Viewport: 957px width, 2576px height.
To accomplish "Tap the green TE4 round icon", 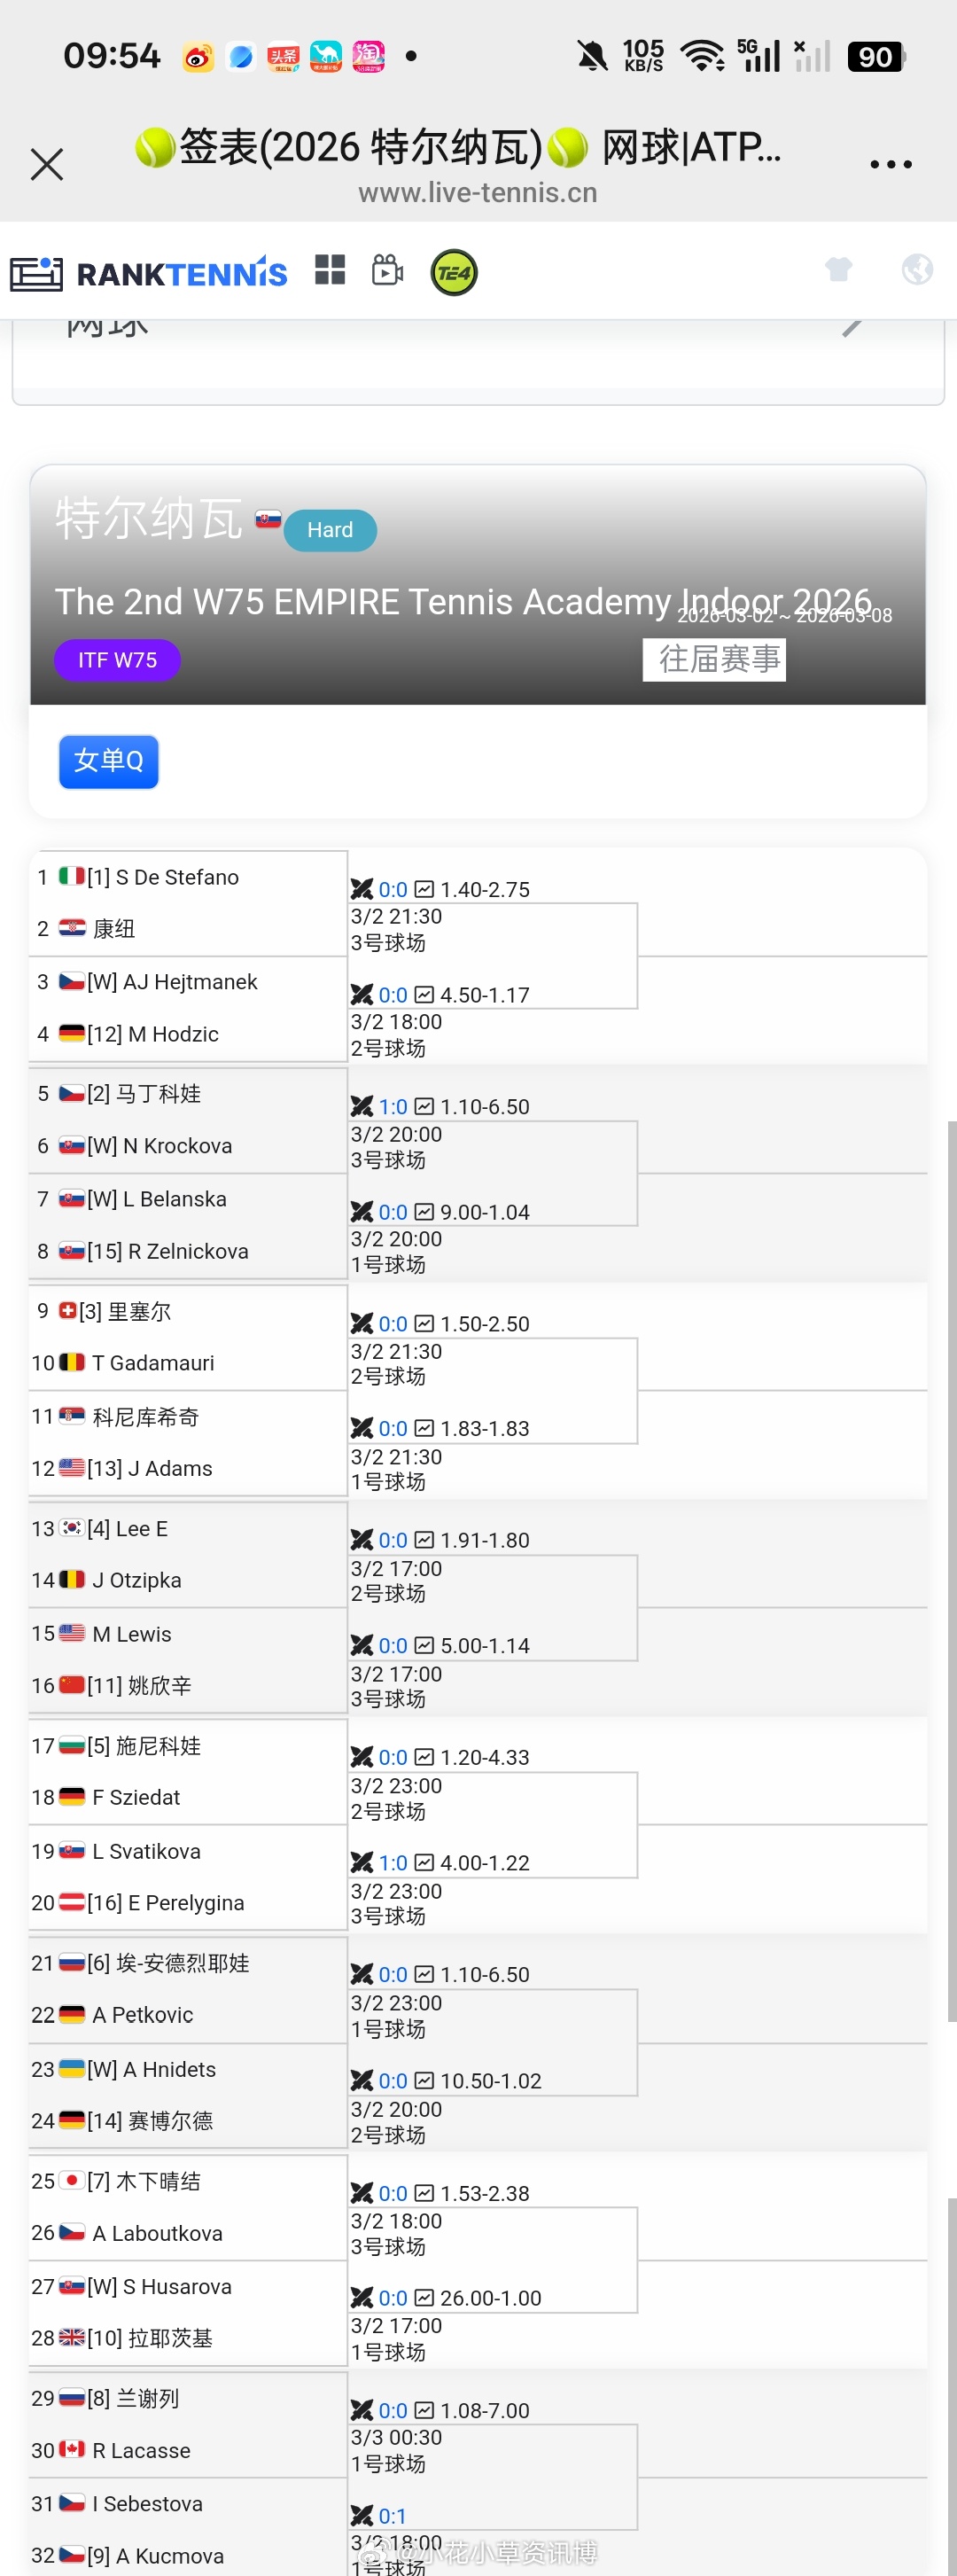I will point(454,272).
